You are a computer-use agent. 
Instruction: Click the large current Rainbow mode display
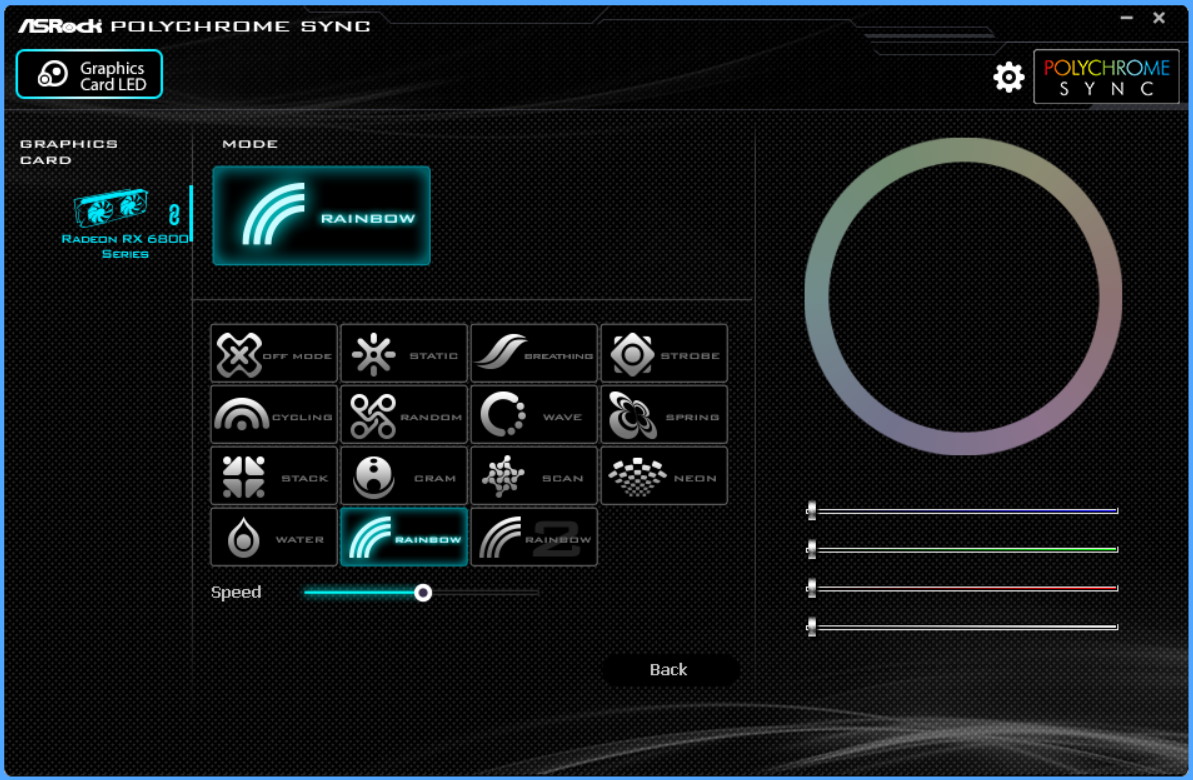coord(321,215)
